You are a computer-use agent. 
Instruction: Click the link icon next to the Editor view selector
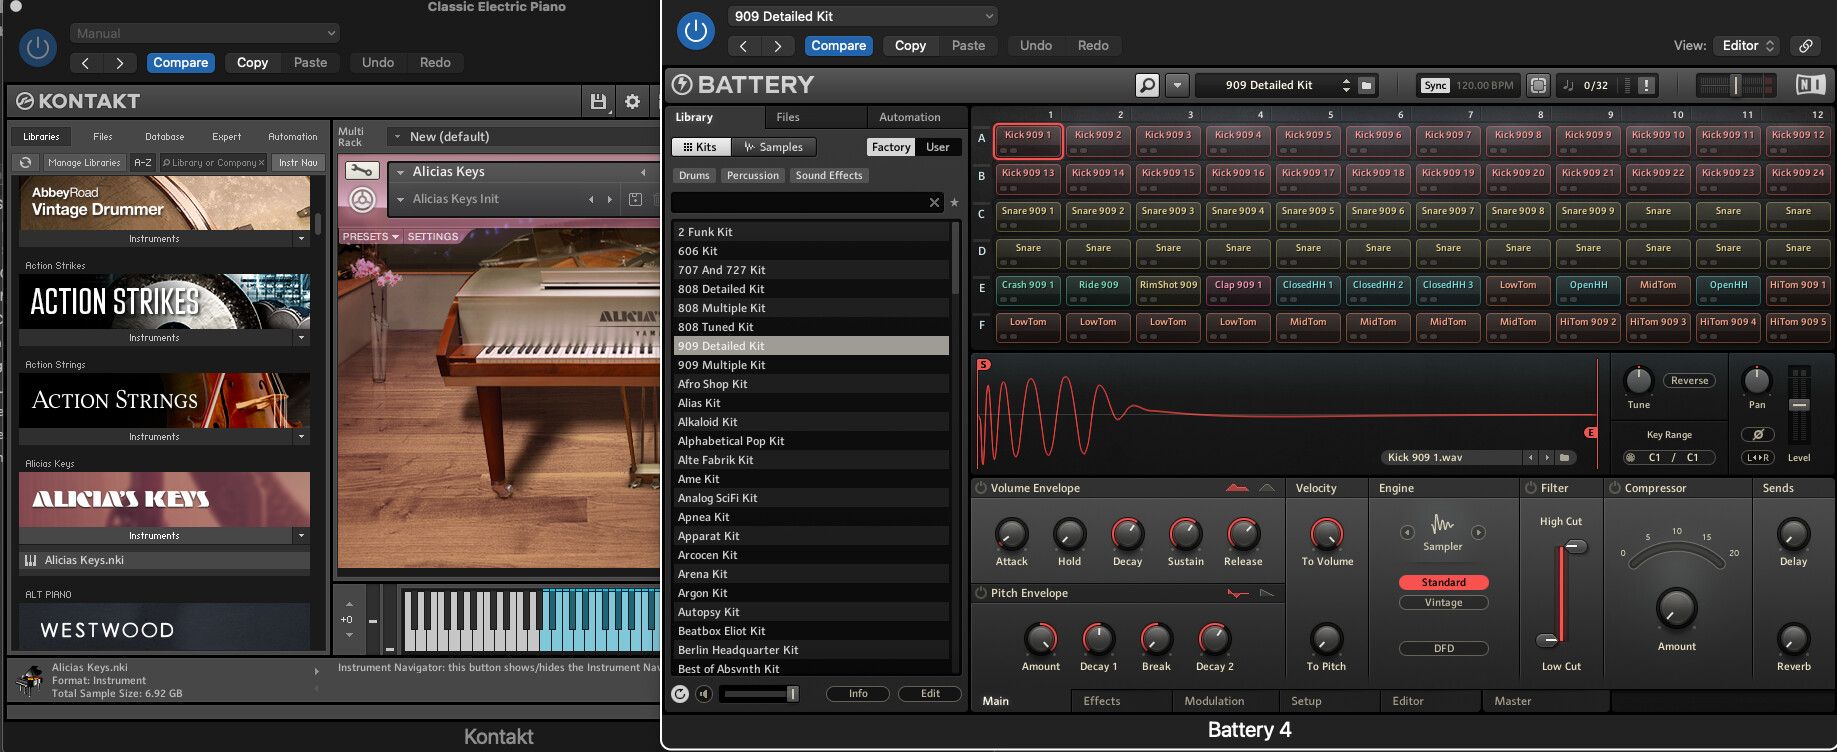(1806, 46)
